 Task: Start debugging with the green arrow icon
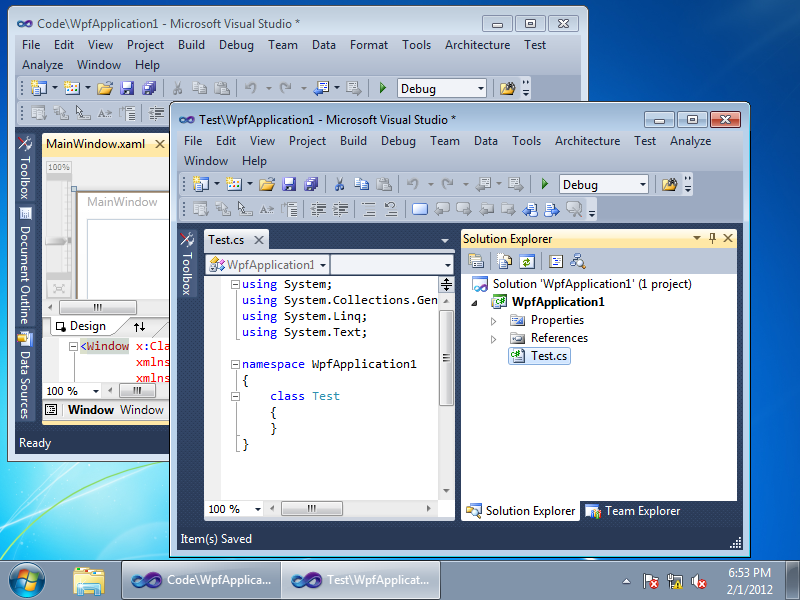tap(545, 184)
